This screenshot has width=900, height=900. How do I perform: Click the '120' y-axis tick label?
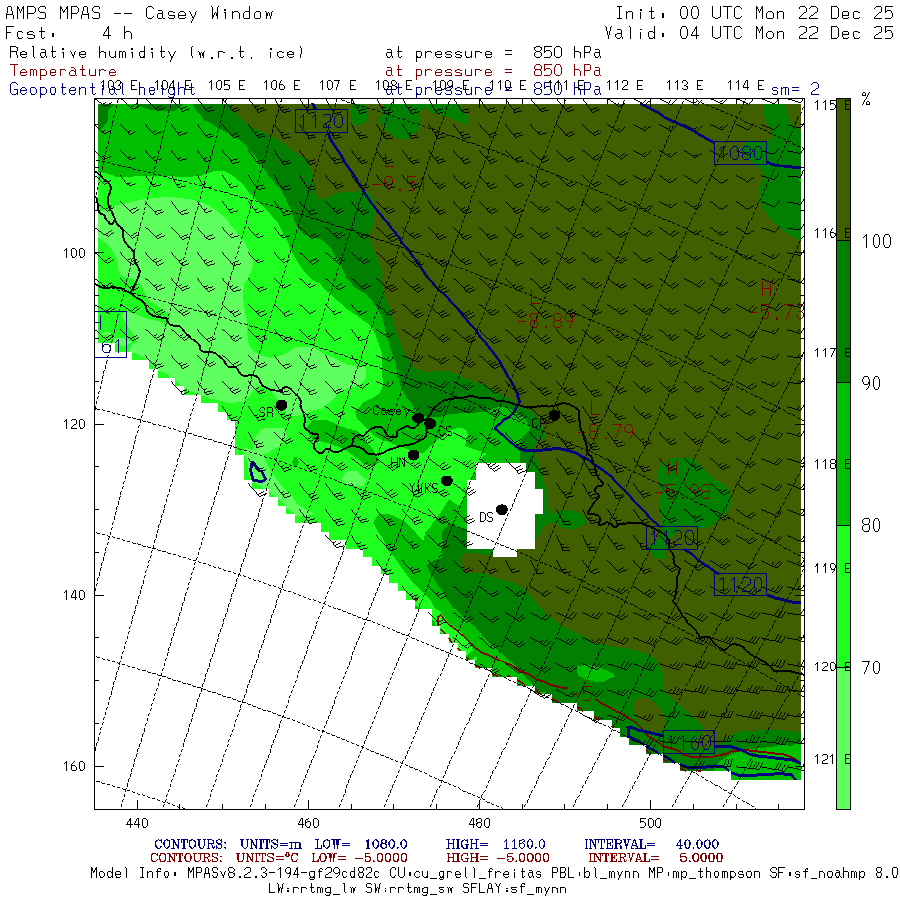[x=74, y=424]
